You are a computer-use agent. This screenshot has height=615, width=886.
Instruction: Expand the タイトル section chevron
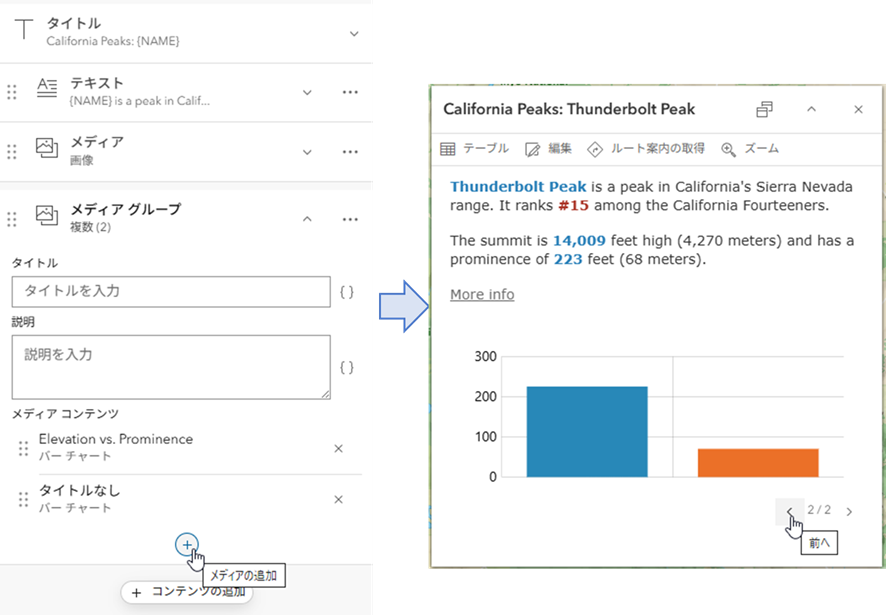pyautogui.click(x=354, y=34)
